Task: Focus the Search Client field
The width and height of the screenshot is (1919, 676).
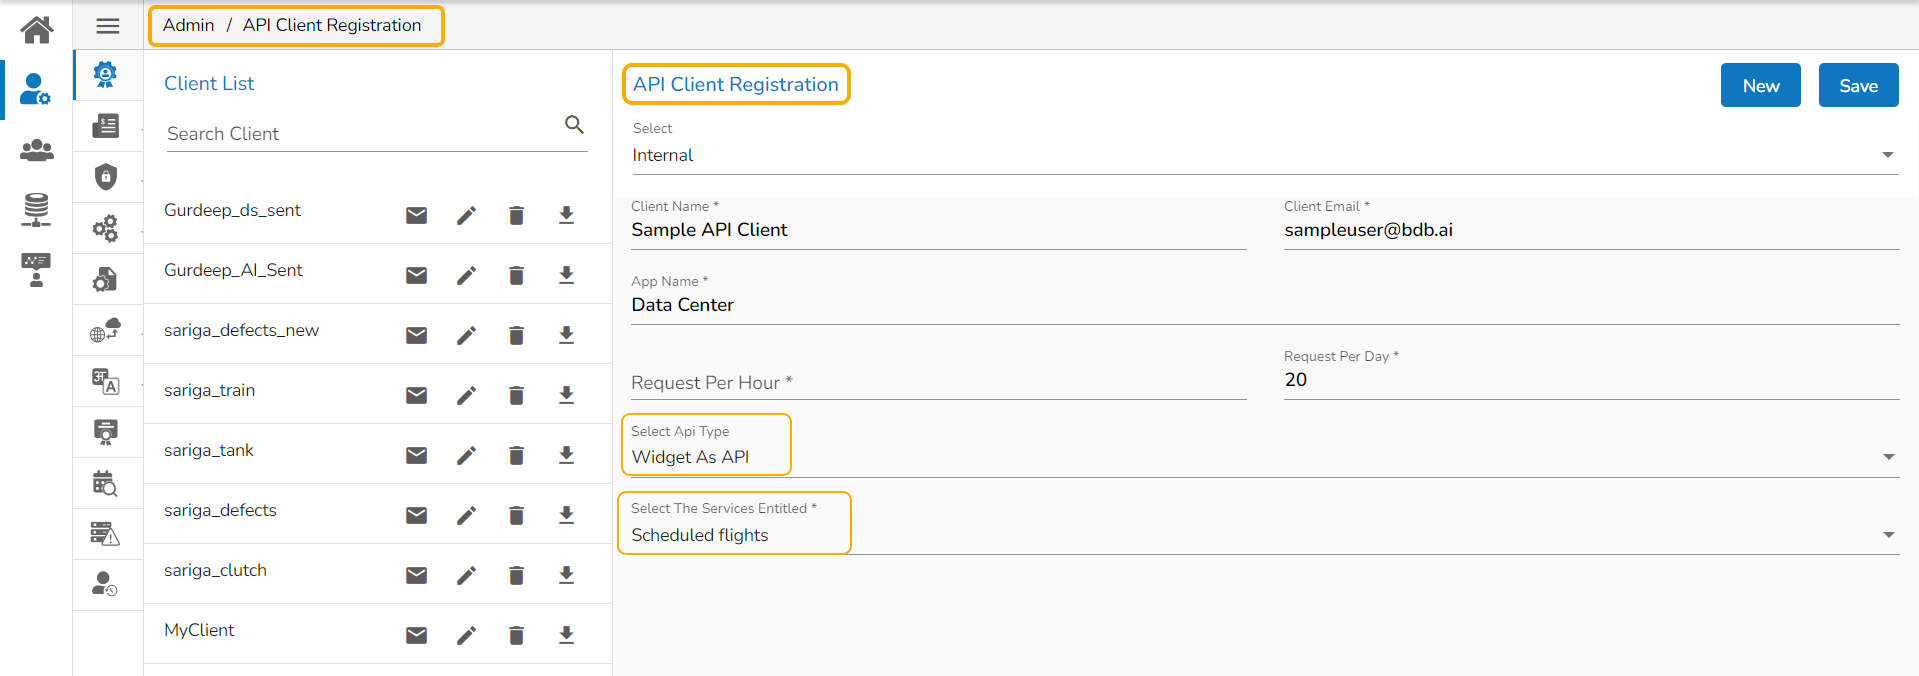Action: pos(360,134)
